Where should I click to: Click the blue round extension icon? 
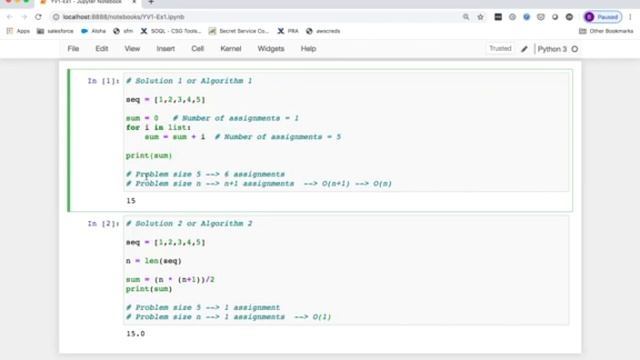(527, 17)
